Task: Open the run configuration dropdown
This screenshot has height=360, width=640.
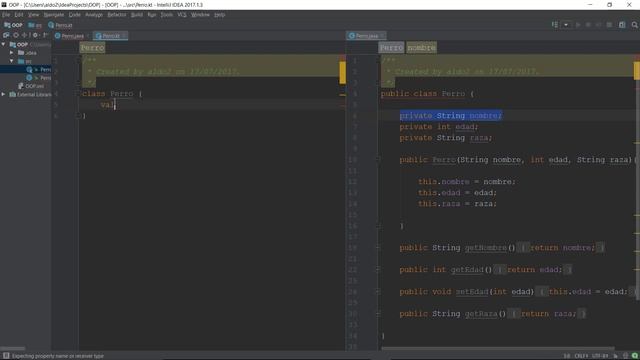Action: [x=566, y=25]
